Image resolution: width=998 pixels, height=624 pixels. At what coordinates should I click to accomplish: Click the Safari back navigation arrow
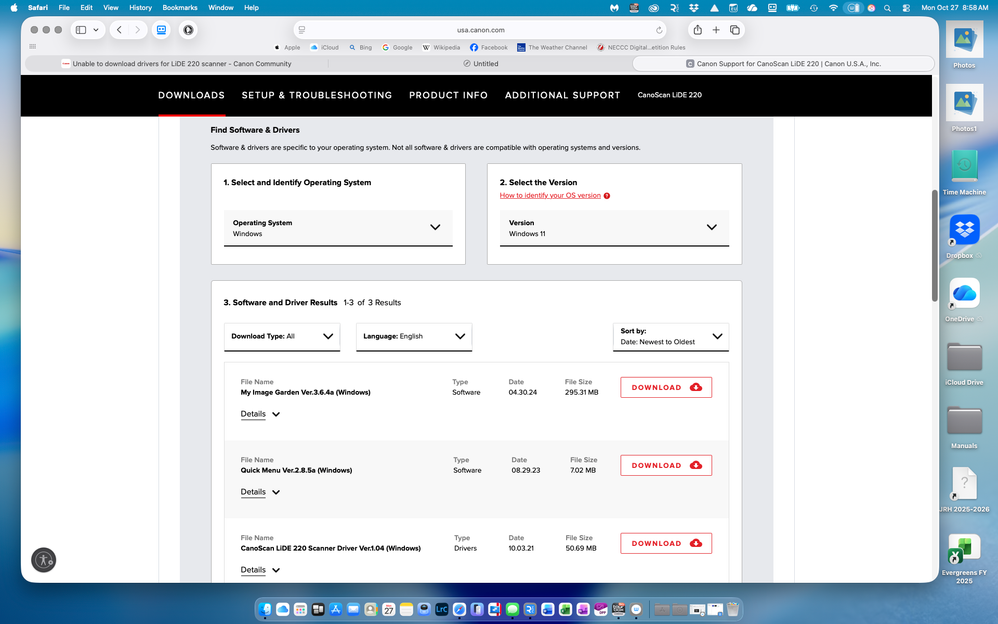pyautogui.click(x=119, y=30)
